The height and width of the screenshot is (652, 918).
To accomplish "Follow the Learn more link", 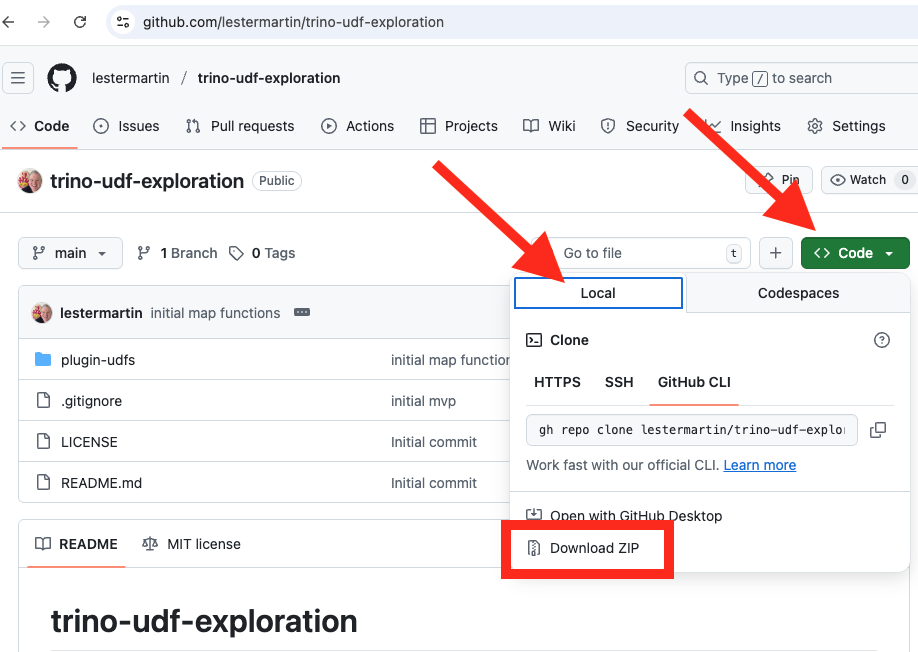I will 760,465.
